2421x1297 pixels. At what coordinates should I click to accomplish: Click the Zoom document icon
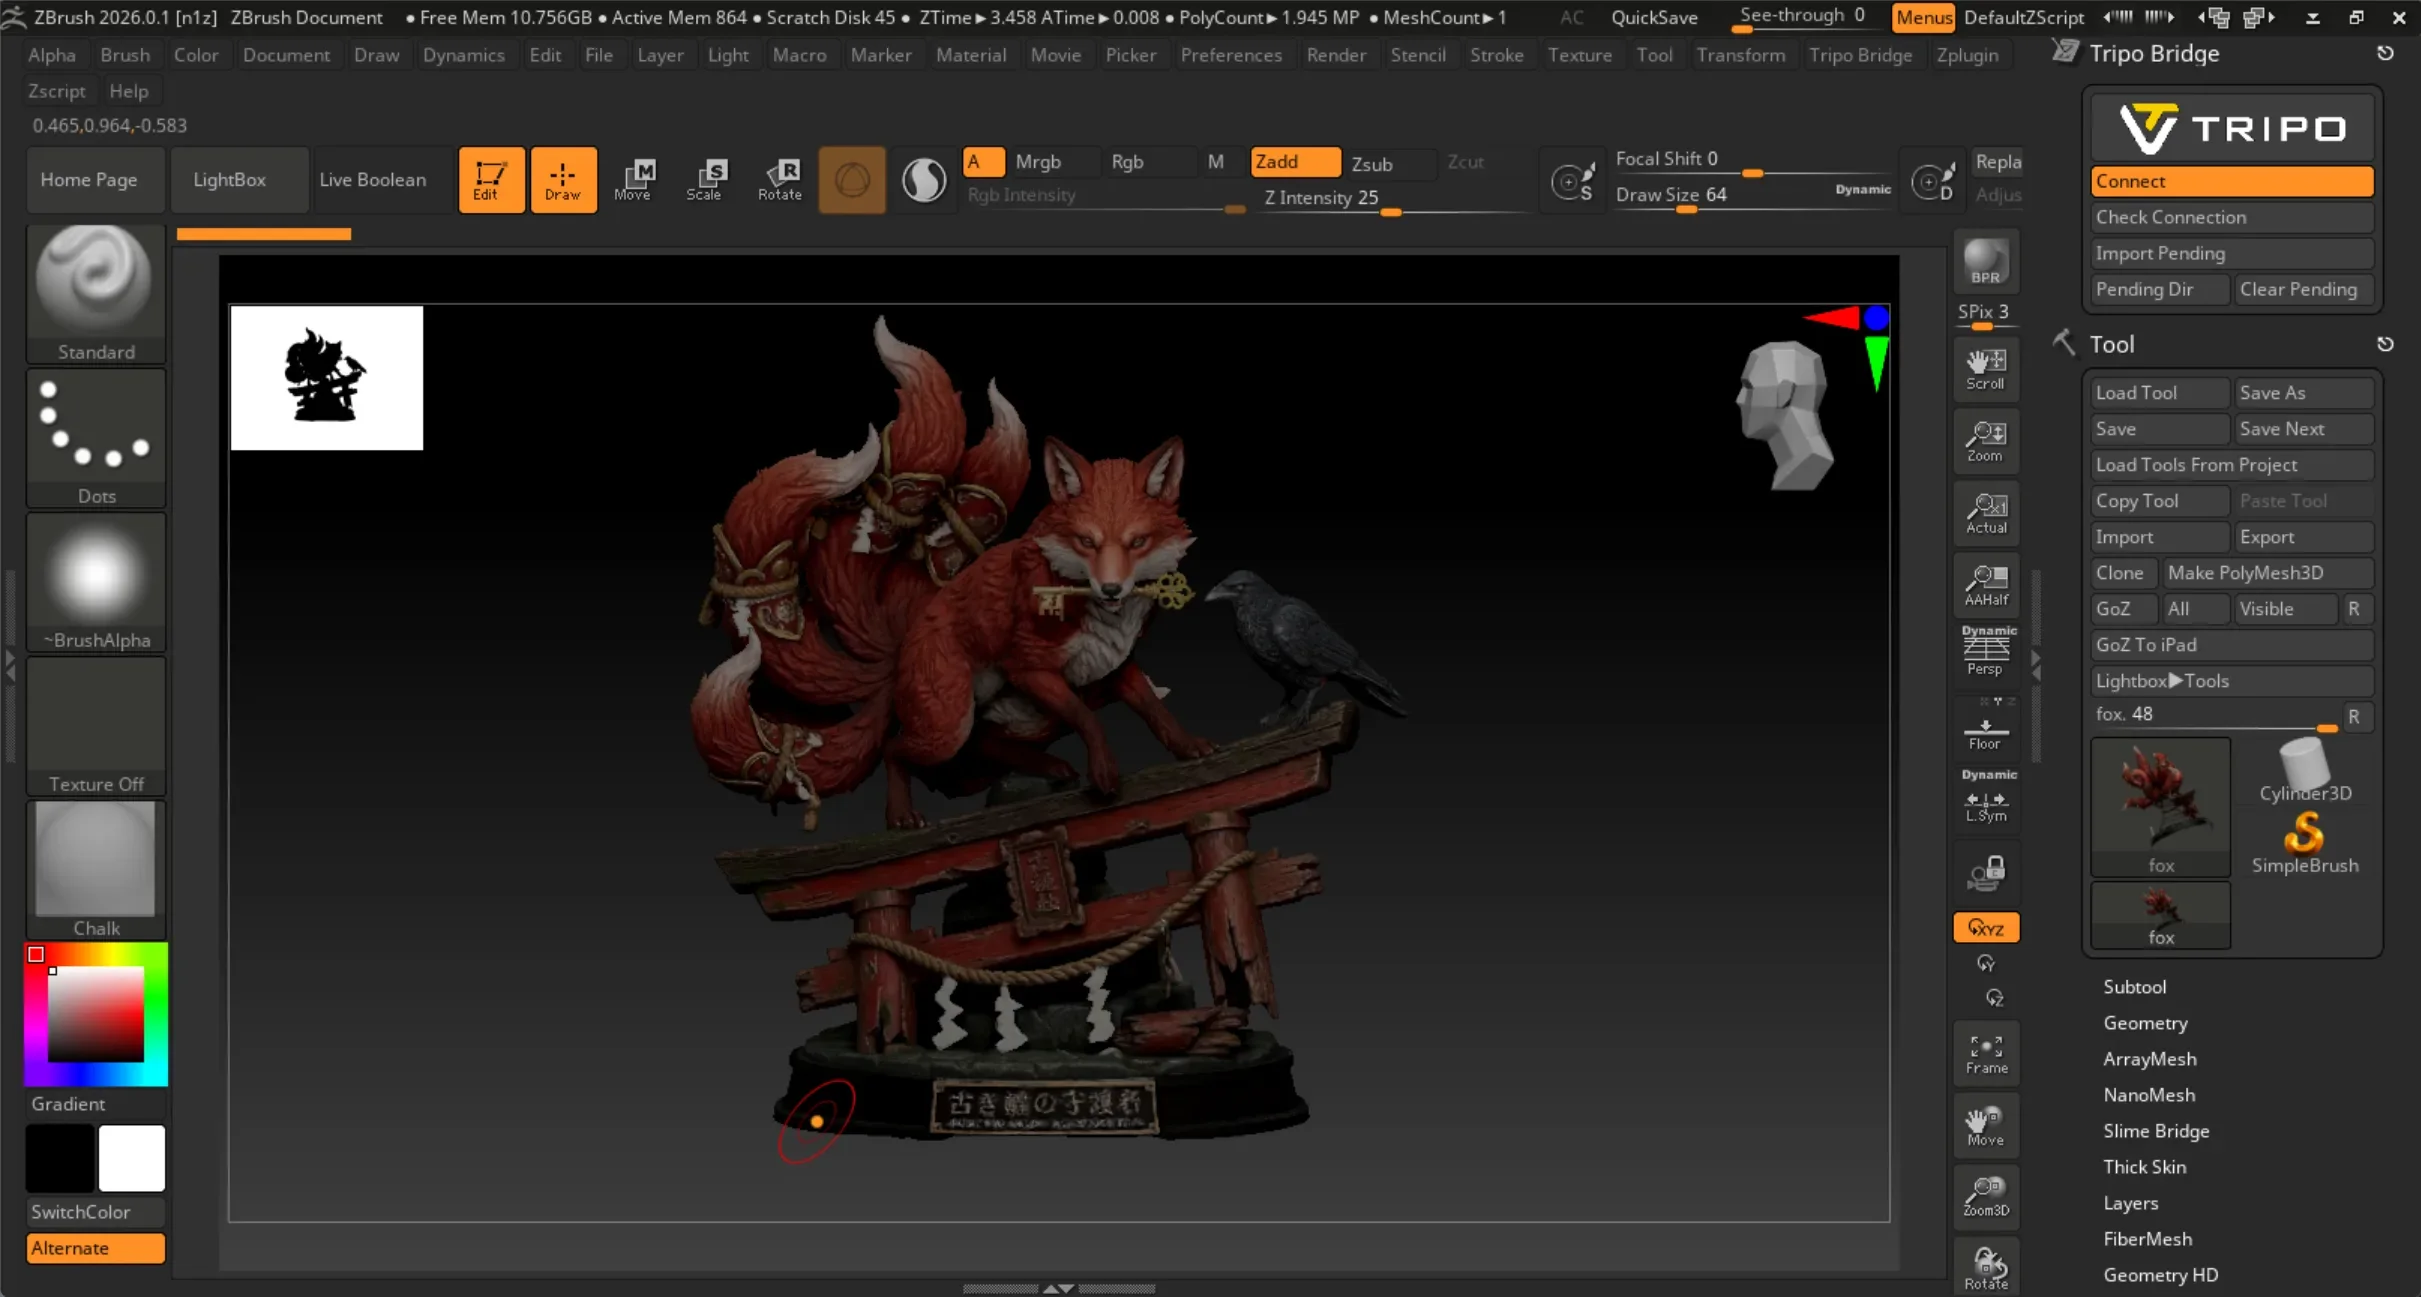pyautogui.click(x=1986, y=441)
